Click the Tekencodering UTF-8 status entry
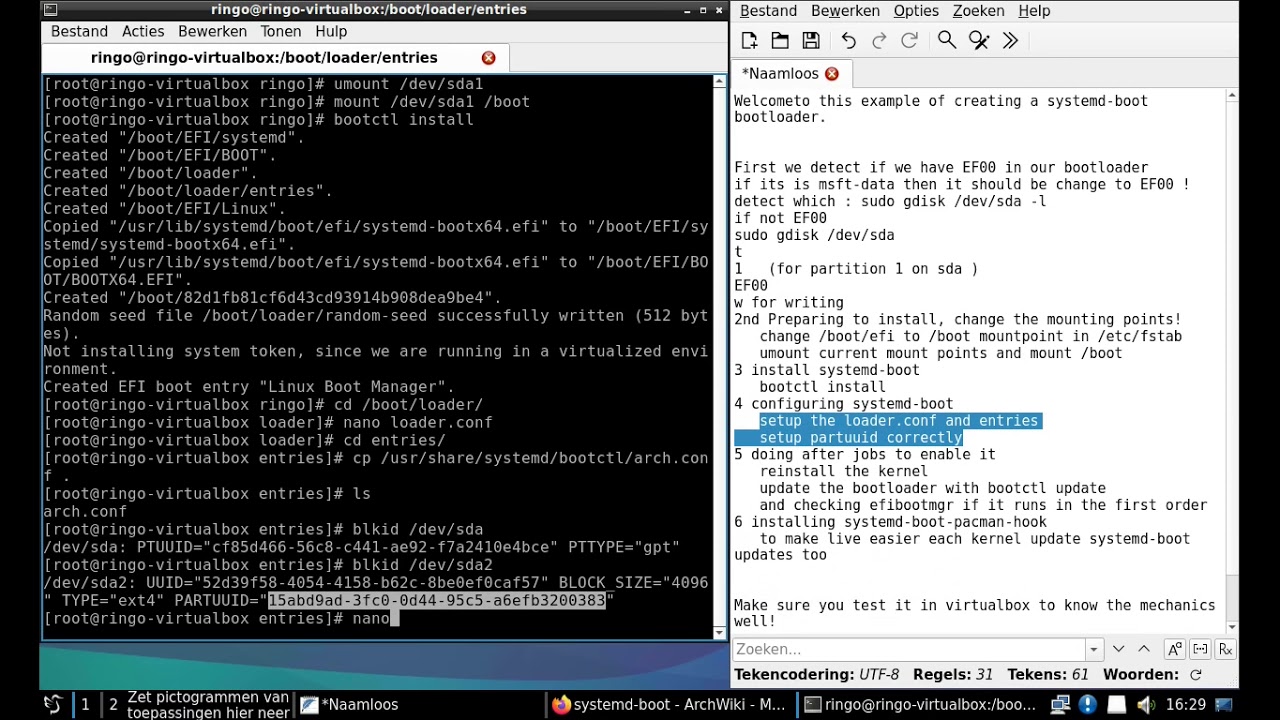The height and width of the screenshot is (720, 1280). 816,675
